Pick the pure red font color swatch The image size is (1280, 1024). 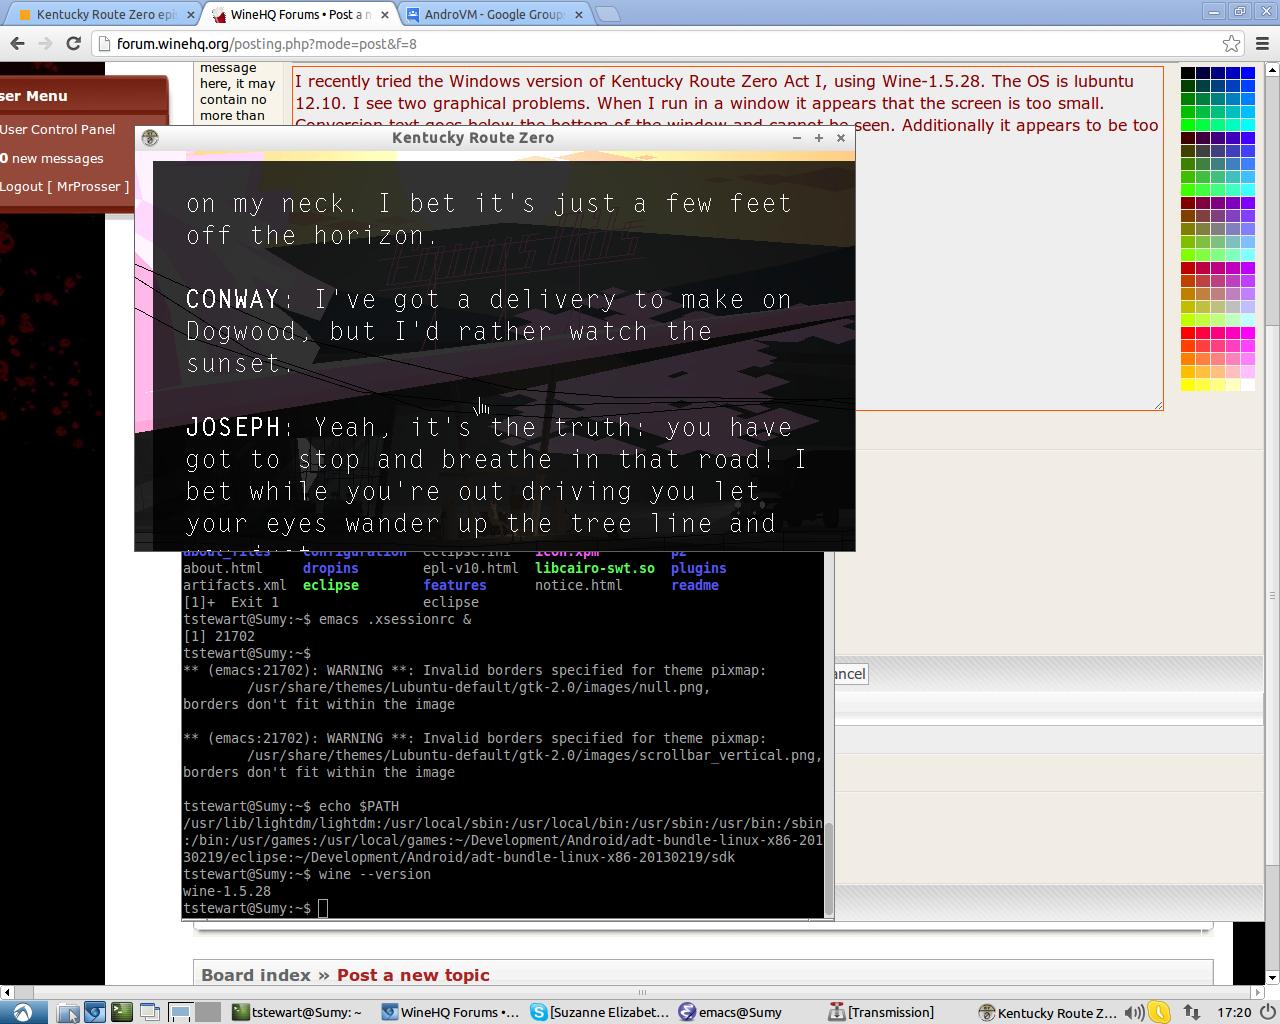pyautogui.click(x=1188, y=333)
